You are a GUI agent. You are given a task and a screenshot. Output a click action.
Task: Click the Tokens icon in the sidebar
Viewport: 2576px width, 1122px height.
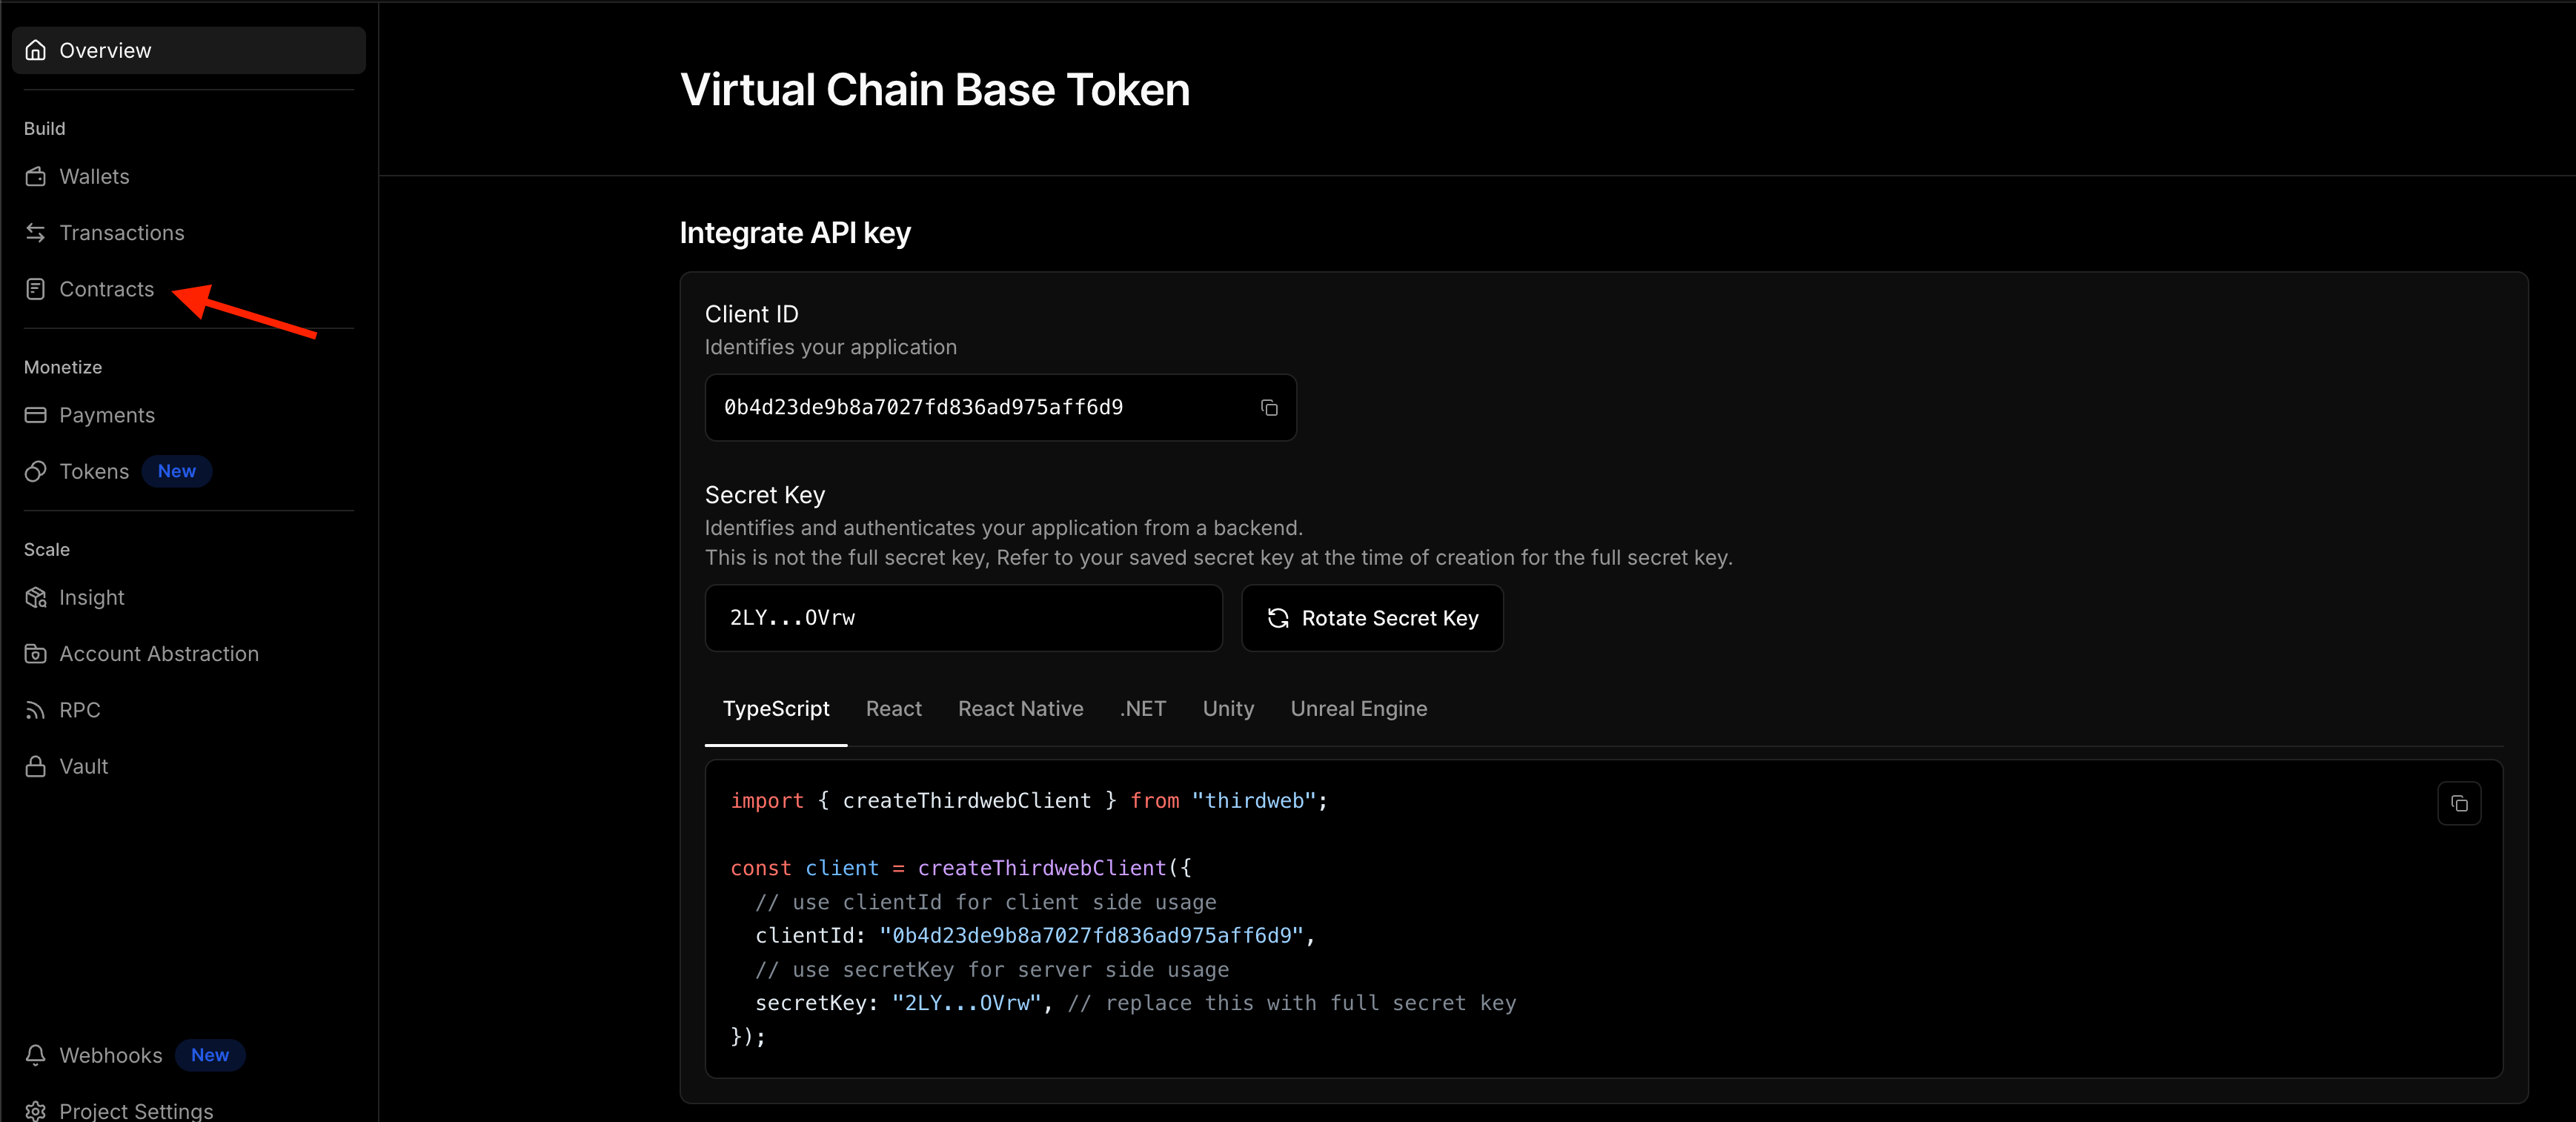tap(36, 471)
